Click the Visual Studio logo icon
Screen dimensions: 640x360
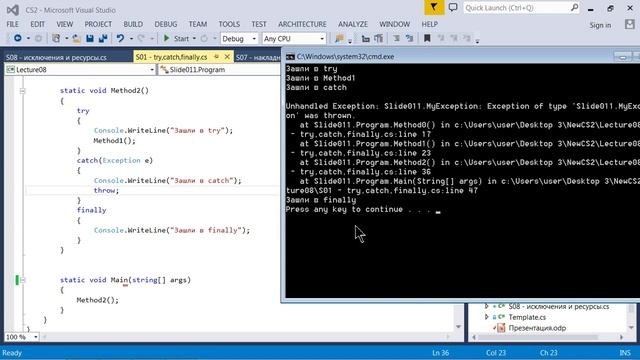coord(13,9)
